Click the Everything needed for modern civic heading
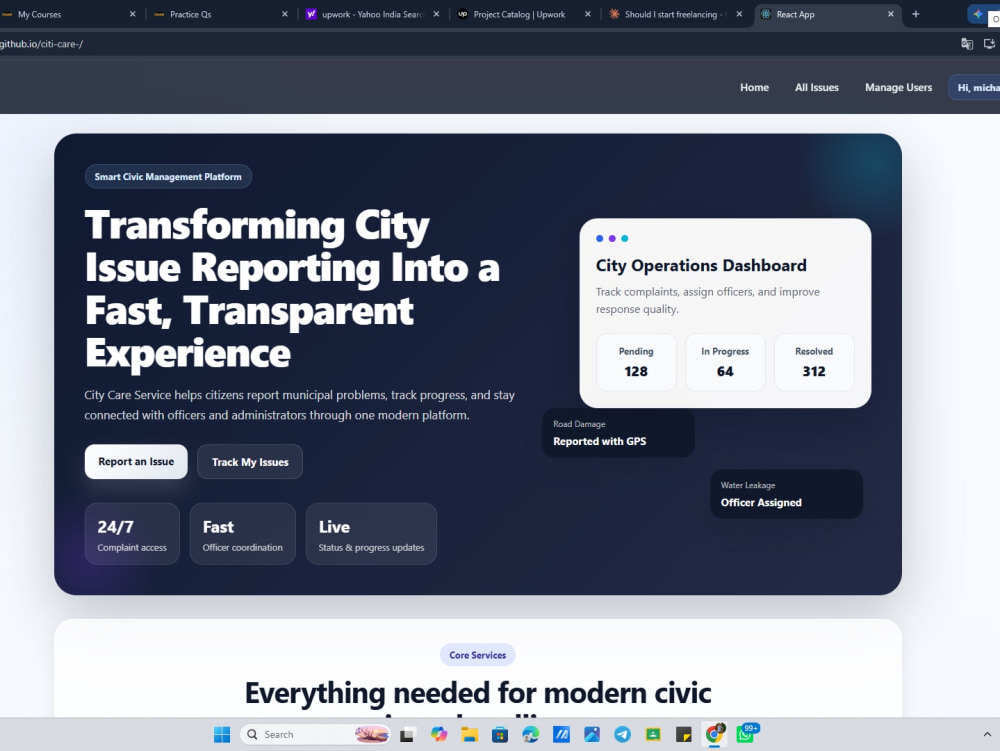 tap(478, 693)
